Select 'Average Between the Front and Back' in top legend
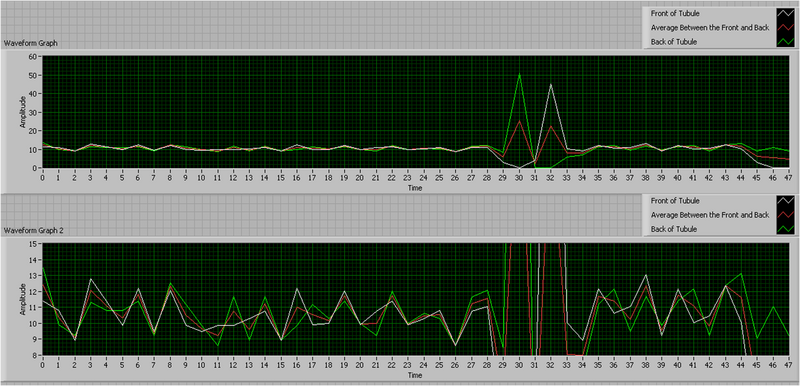 click(710, 28)
